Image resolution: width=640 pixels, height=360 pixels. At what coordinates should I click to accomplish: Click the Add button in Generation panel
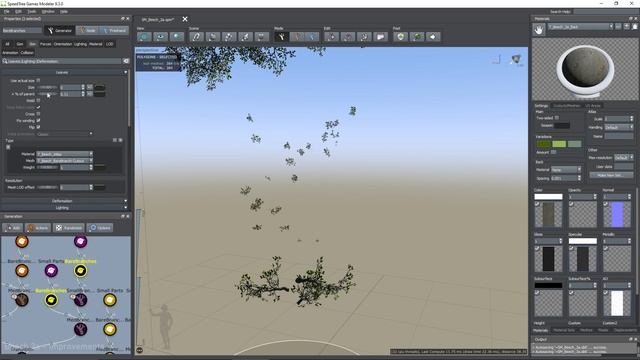[x=12, y=228]
